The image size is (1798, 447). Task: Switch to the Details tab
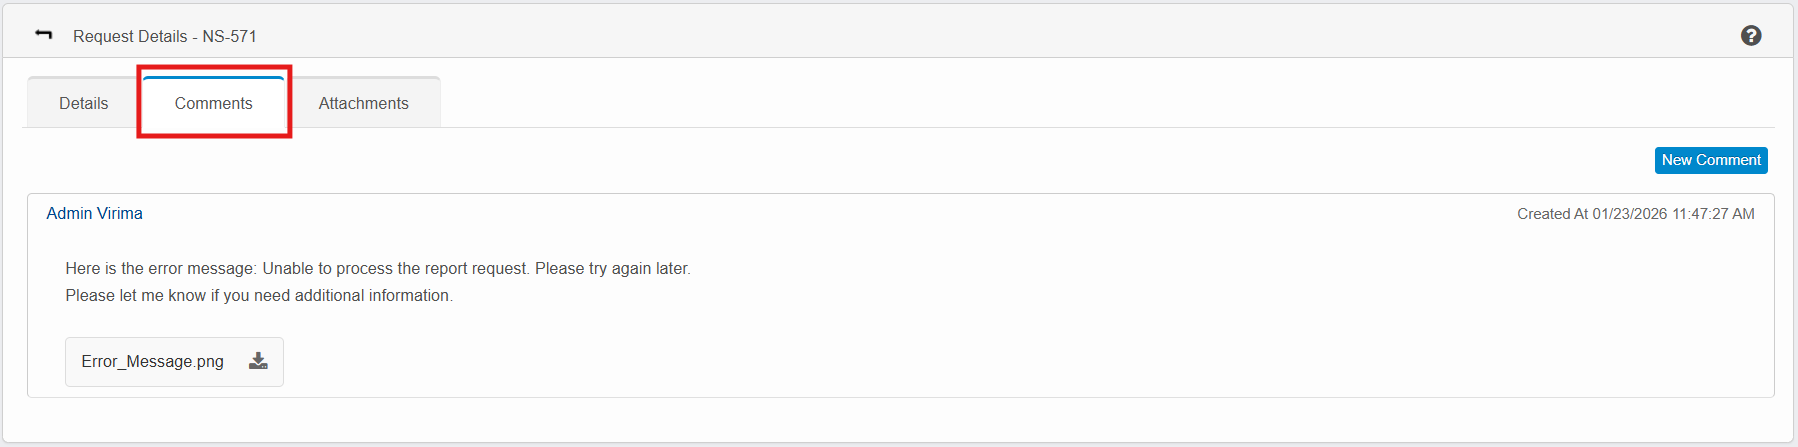[x=83, y=103]
